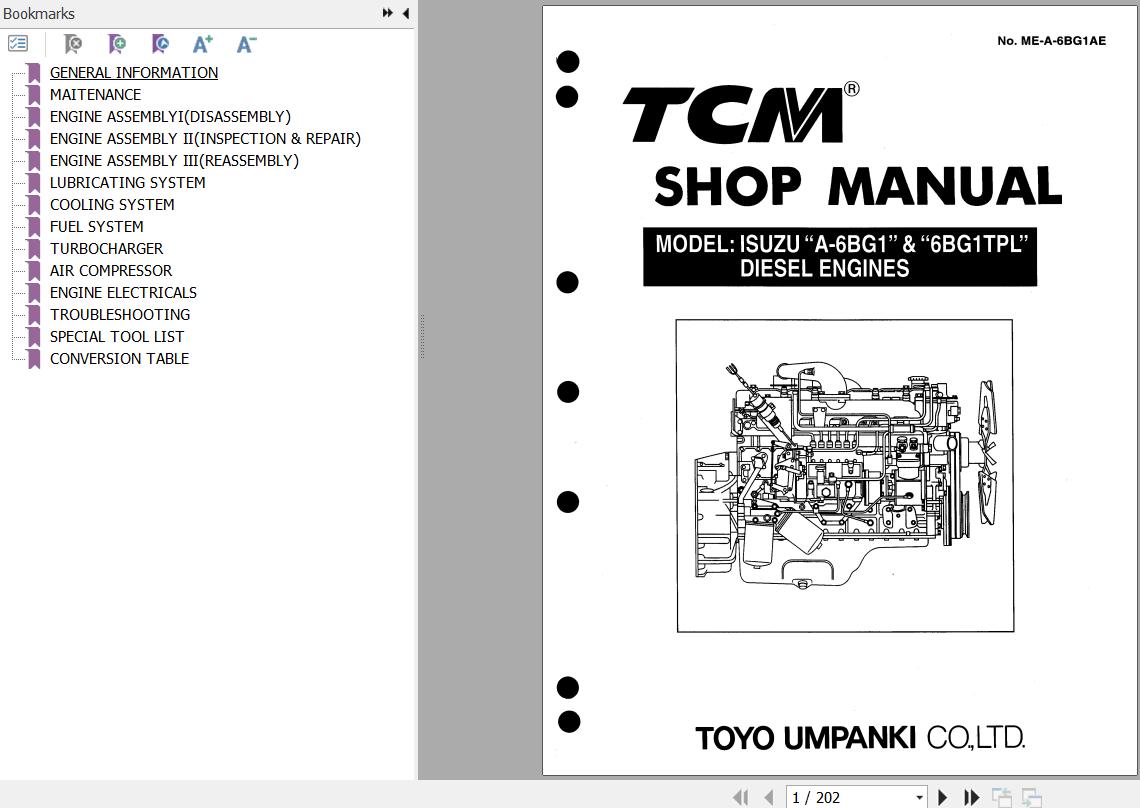Click the previous view icon
1140x808 pixels.
(x=1002, y=798)
